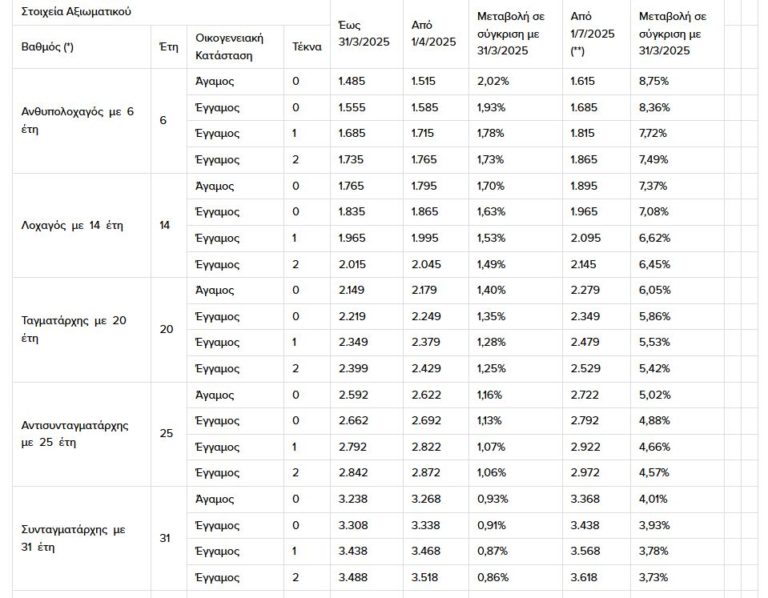
Task: Click the 3.618 salary value
Action: [584, 577]
